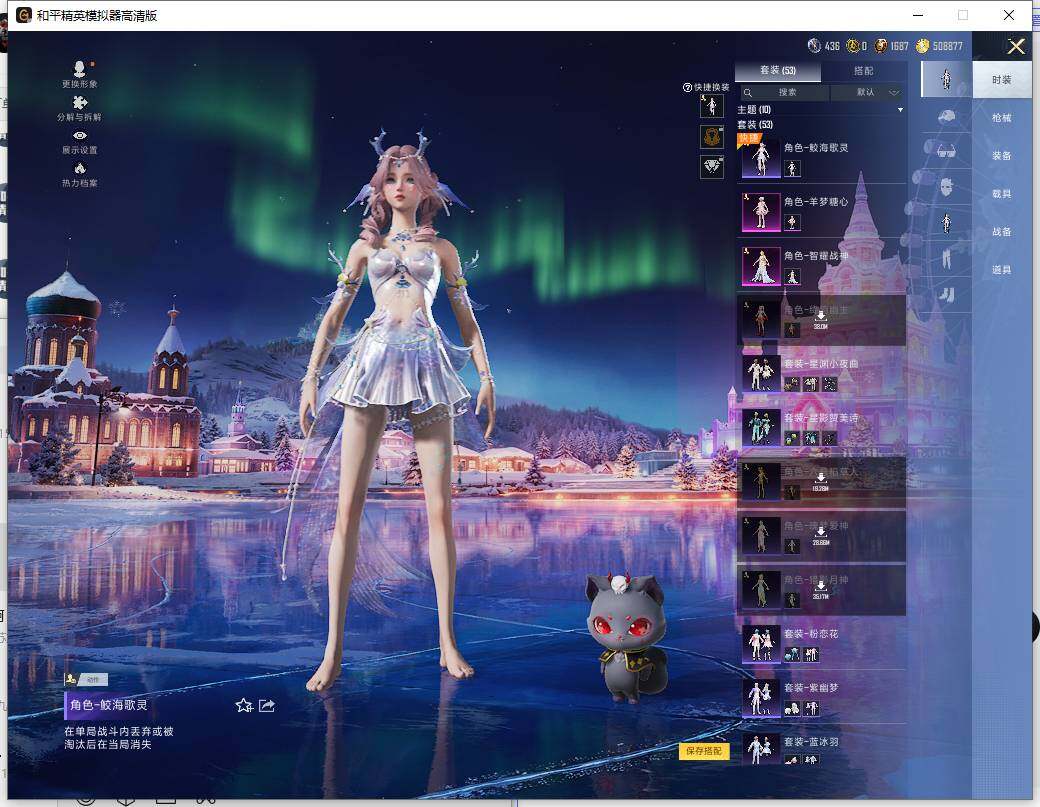The height and width of the screenshot is (807, 1040).
Task: Download the 35.17M locked outfit
Action: tap(820, 590)
